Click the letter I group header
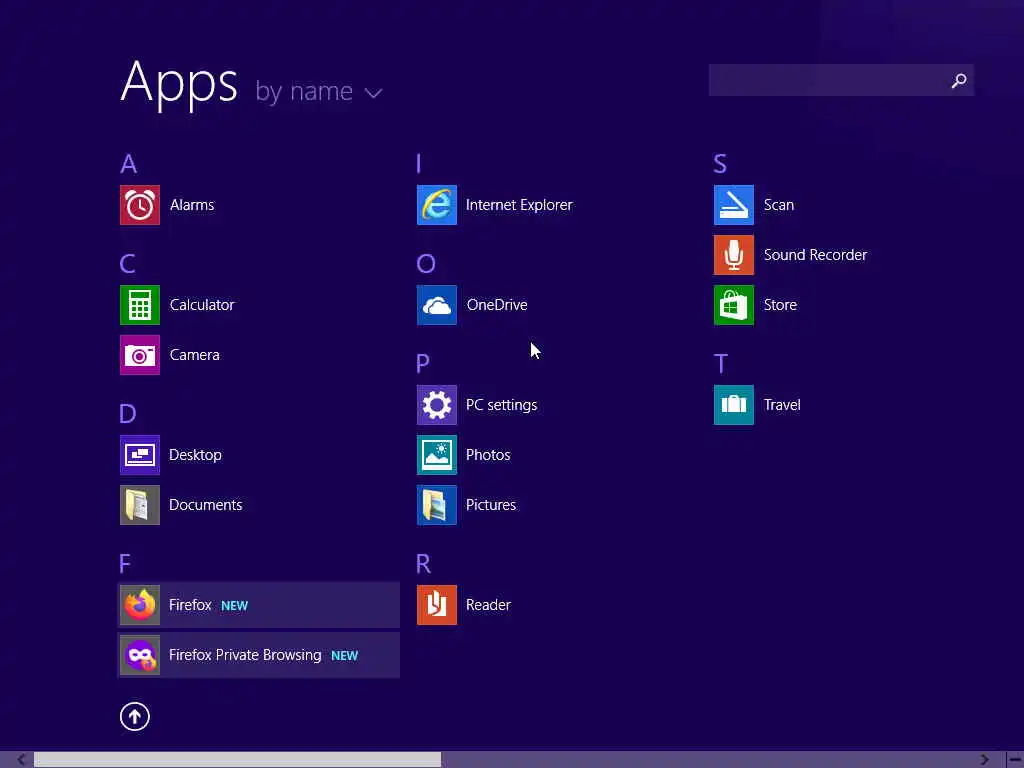The width and height of the screenshot is (1024, 768). click(419, 164)
